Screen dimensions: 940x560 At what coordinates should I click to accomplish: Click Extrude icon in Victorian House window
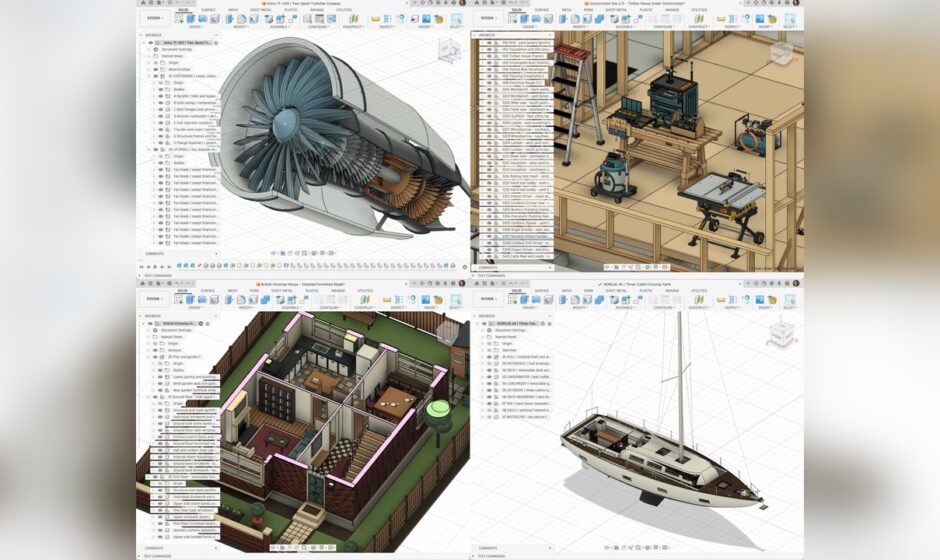point(191,300)
